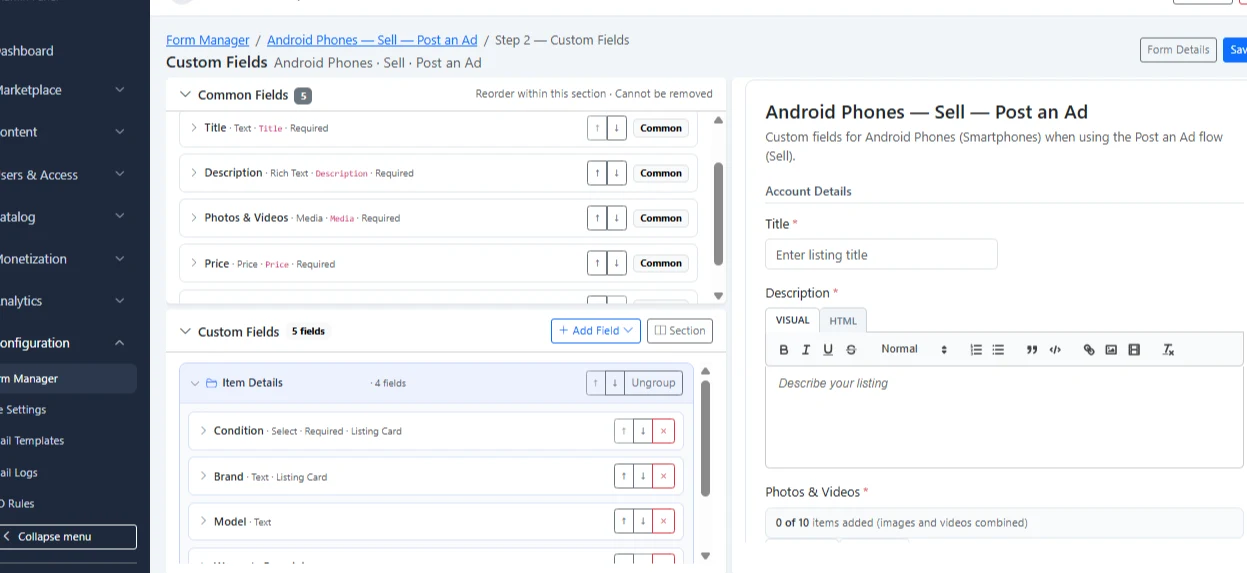Insert a bulleted list

[x=998, y=350]
